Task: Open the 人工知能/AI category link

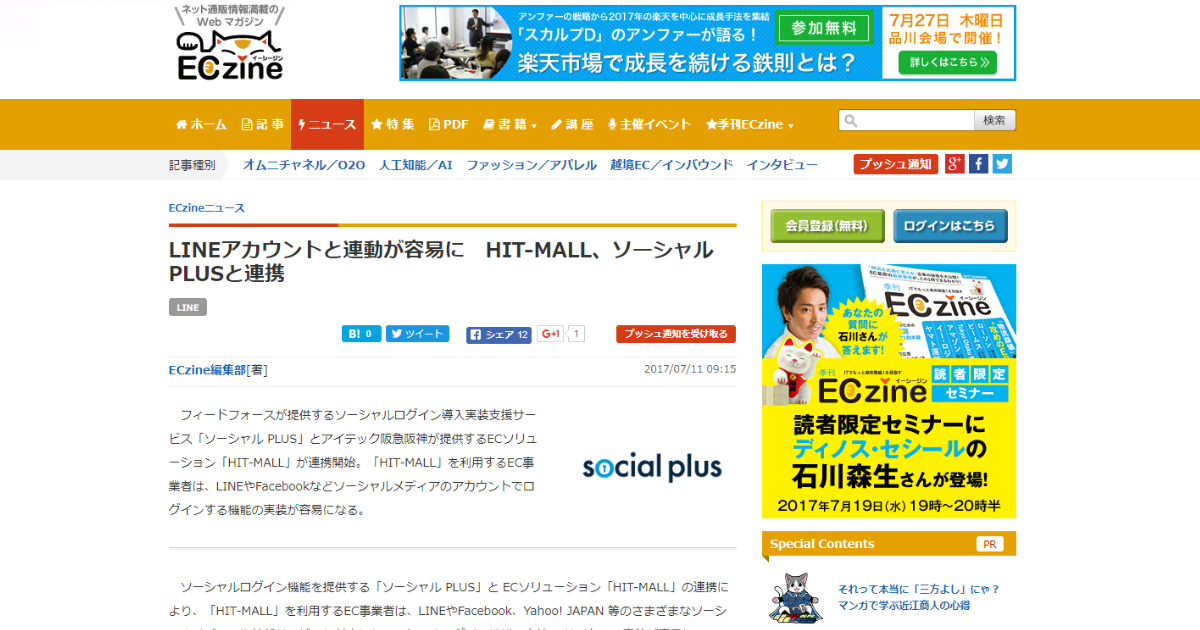Action: 415,165
